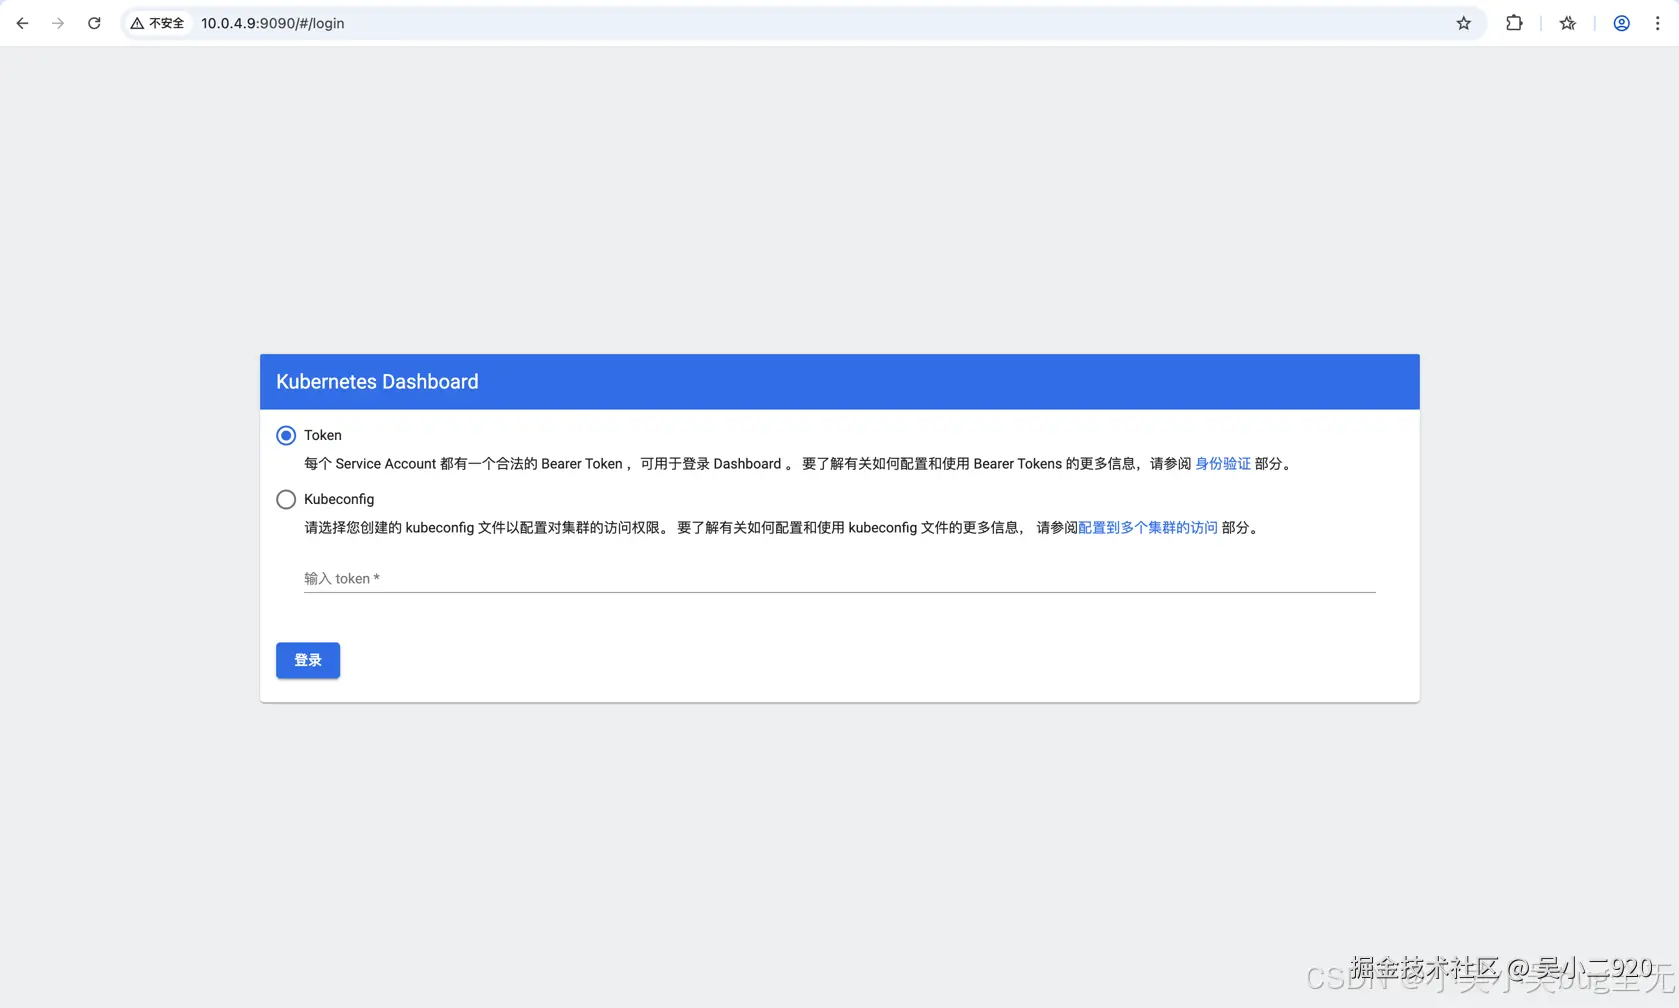The height and width of the screenshot is (1008, 1679).
Task: Open the 身份验证 documentation link
Action: (1222, 463)
